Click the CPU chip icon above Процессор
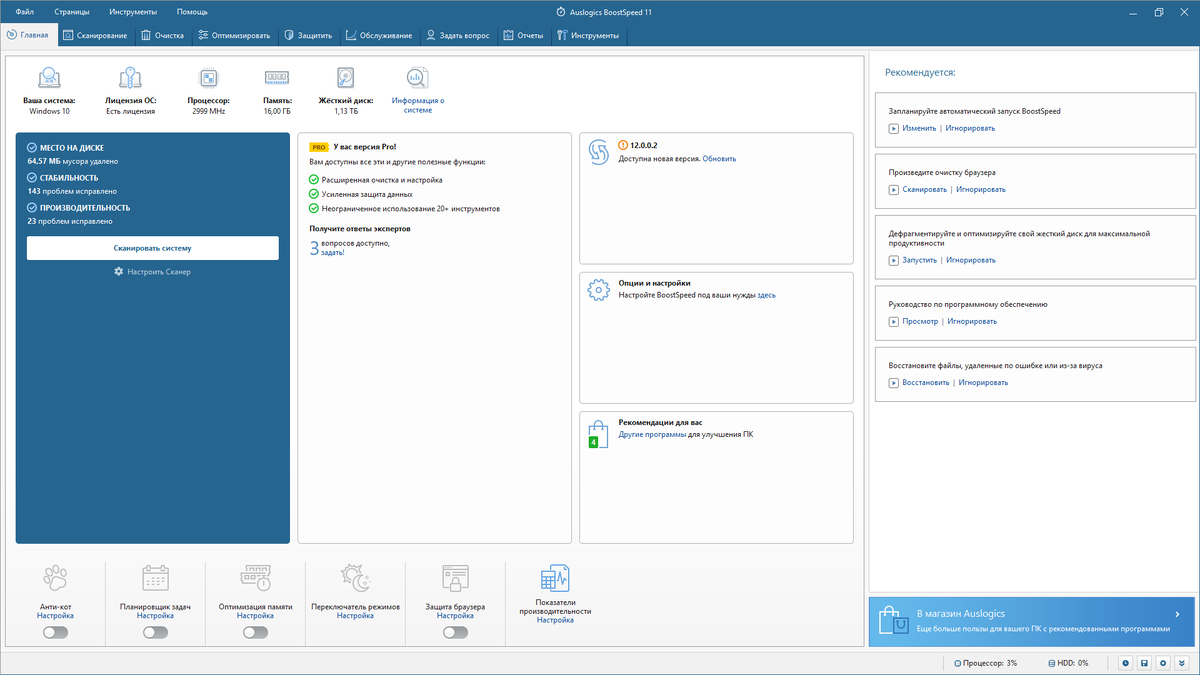 (210, 78)
